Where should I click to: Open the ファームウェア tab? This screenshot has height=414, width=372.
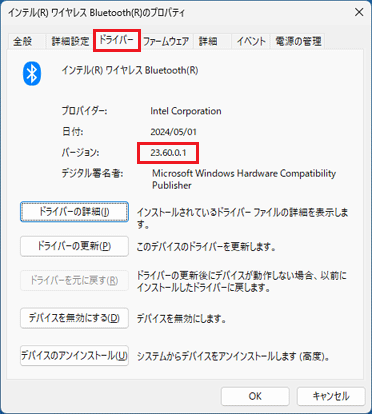click(x=166, y=41)
